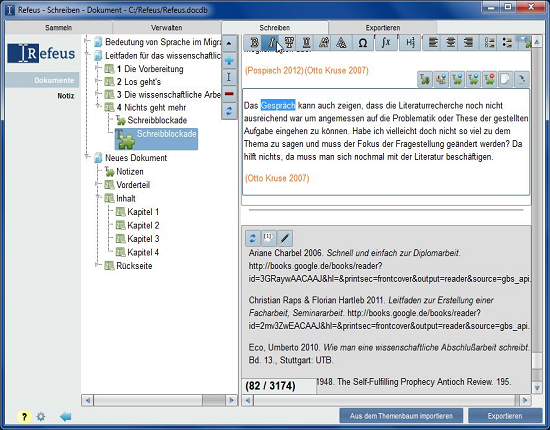Screen dimensions: 550x430
Task: Collapse the Inhalt node
Action: click(98, 198)
